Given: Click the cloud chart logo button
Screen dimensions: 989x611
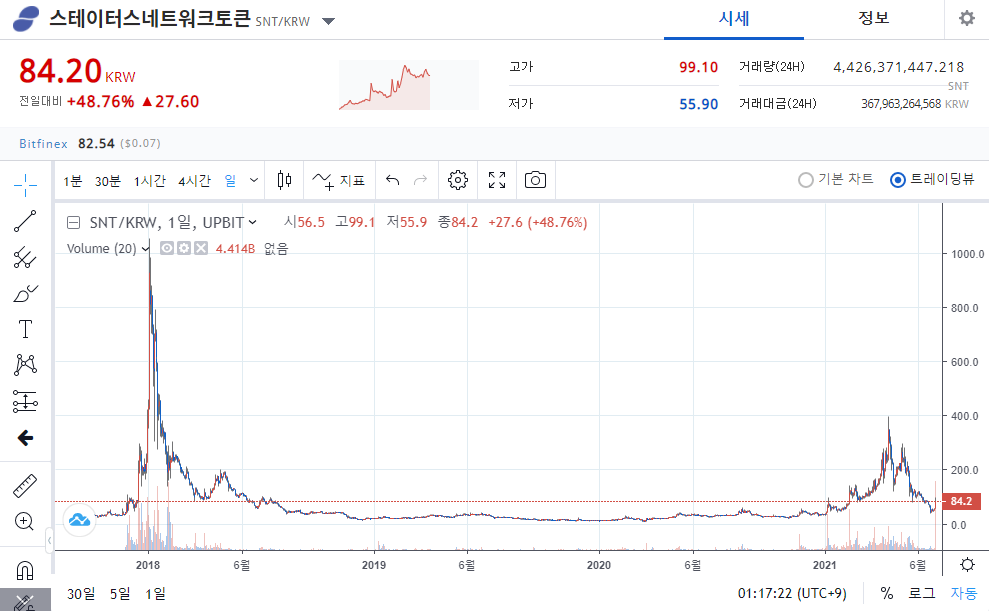Looking at the screenshot, I should (79, 520).
